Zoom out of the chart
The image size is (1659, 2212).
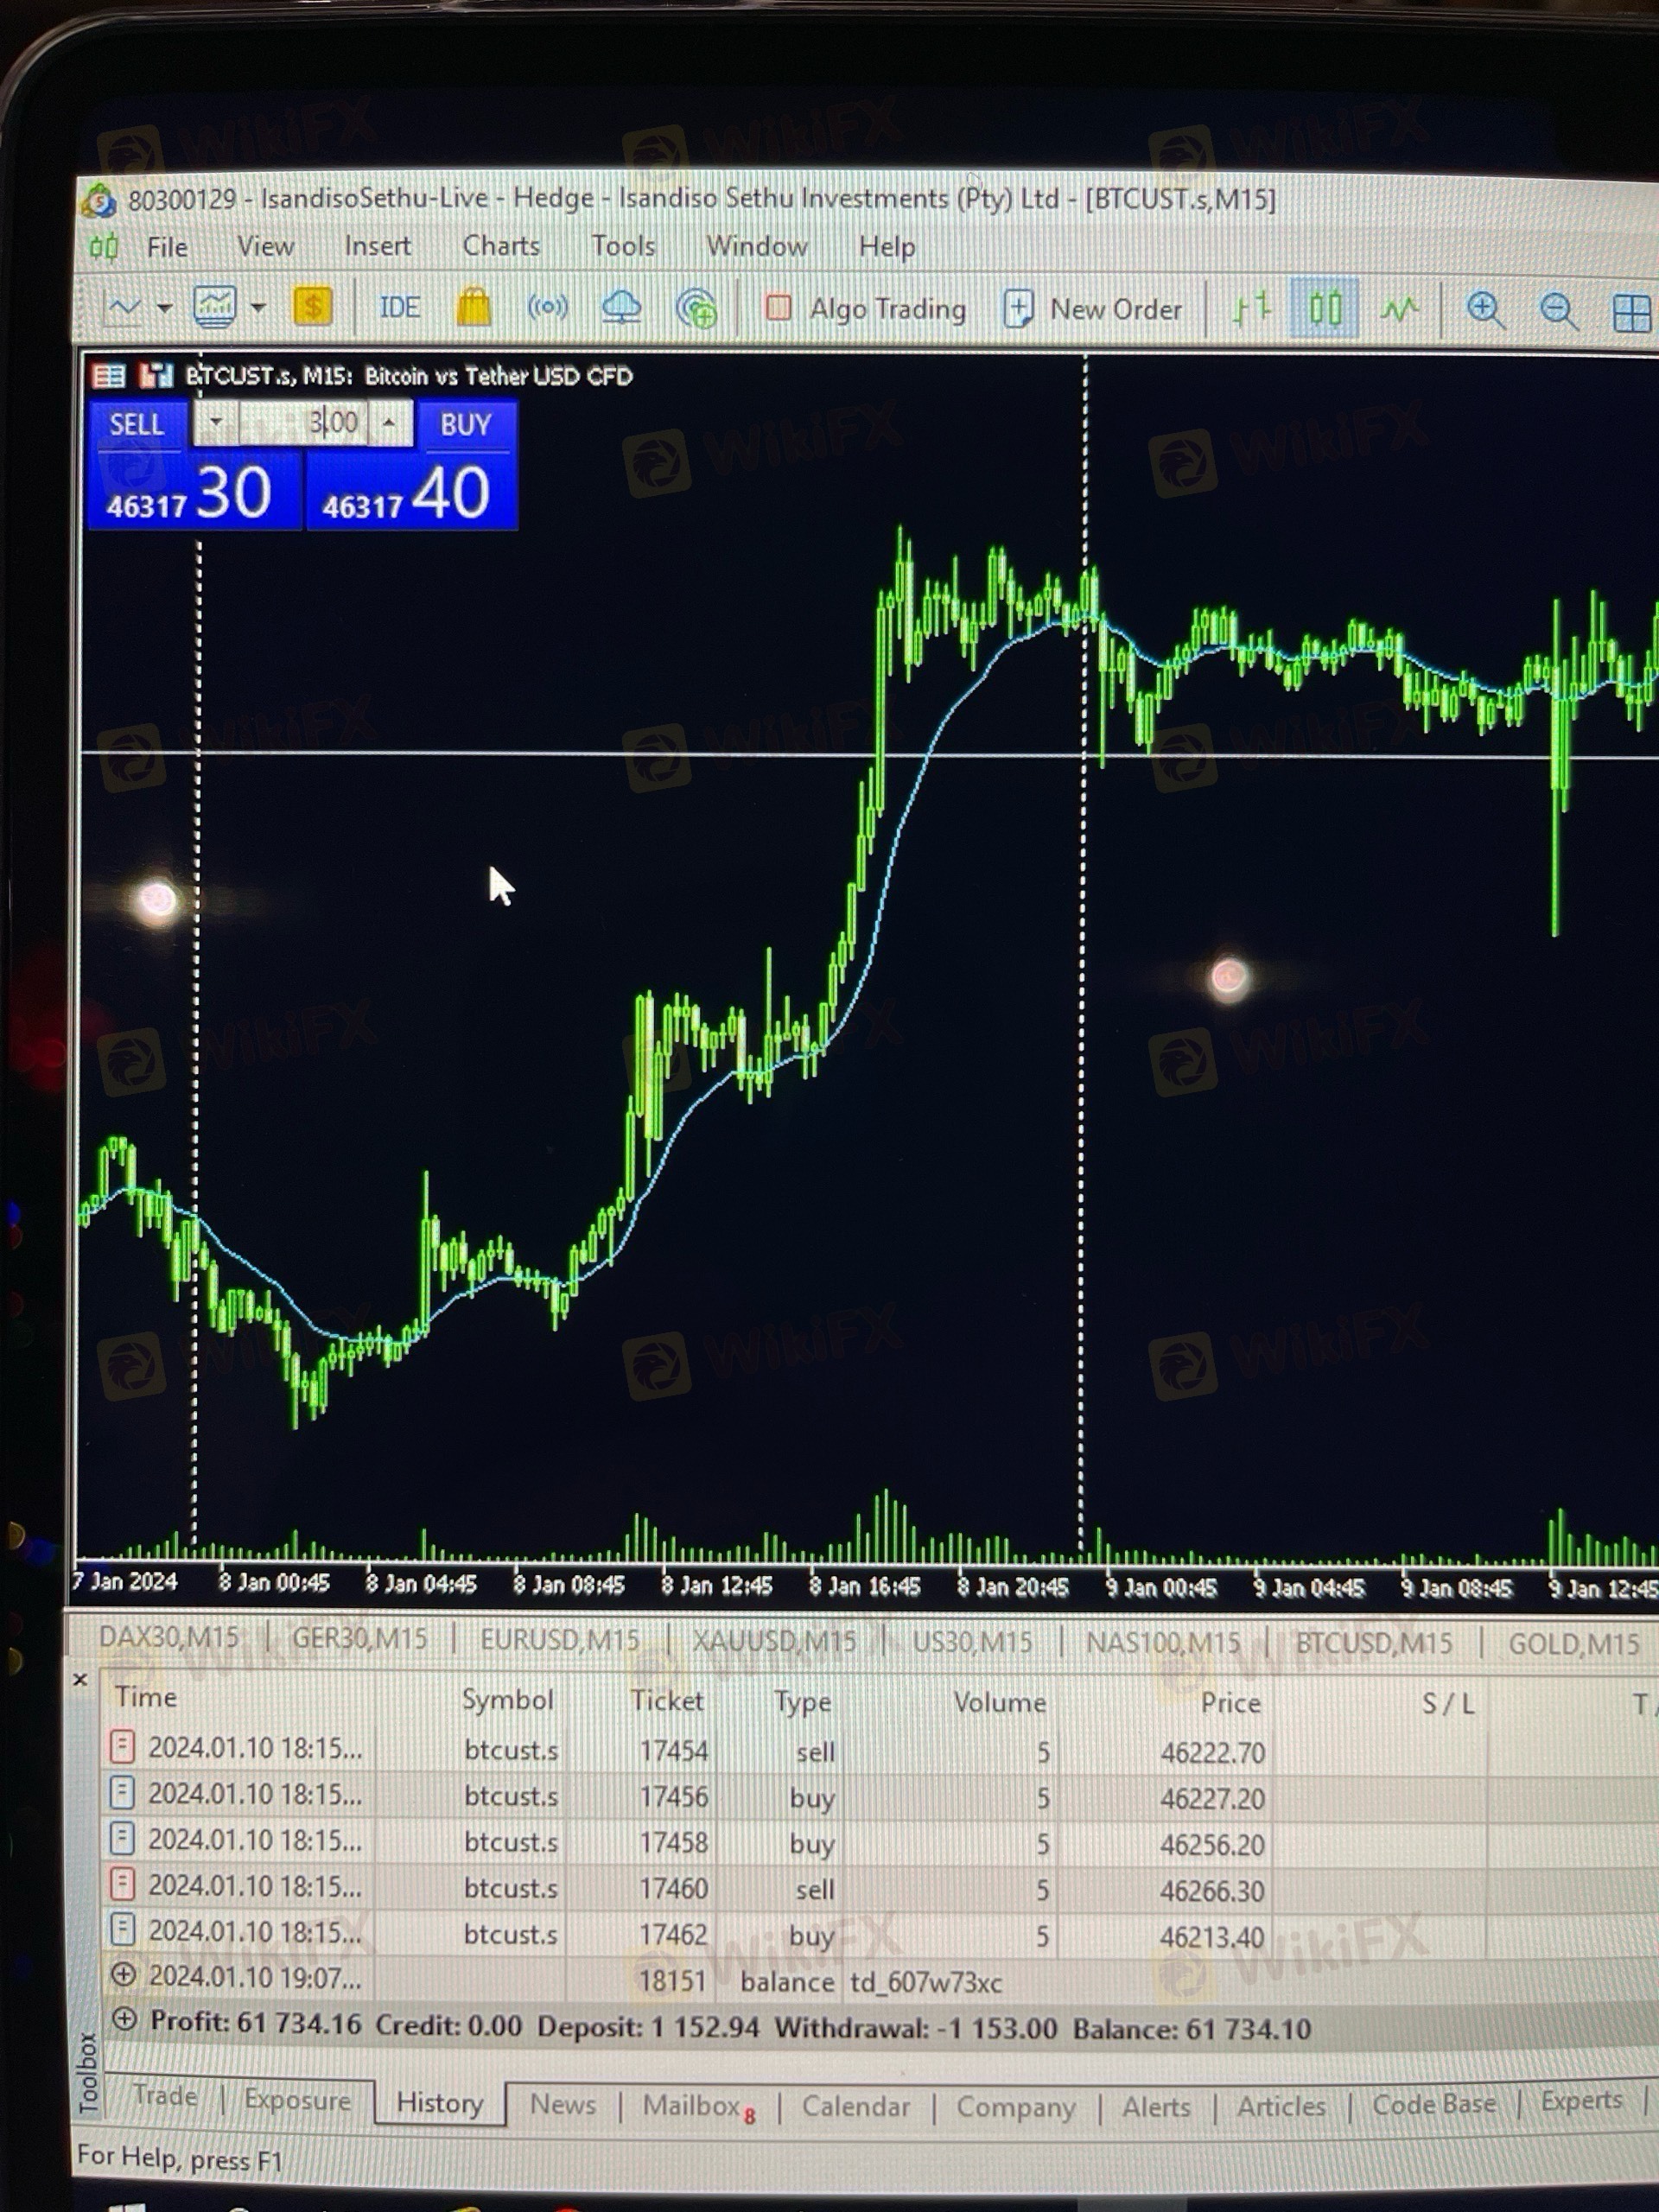pyautogui.click(x=1558, y=311)
